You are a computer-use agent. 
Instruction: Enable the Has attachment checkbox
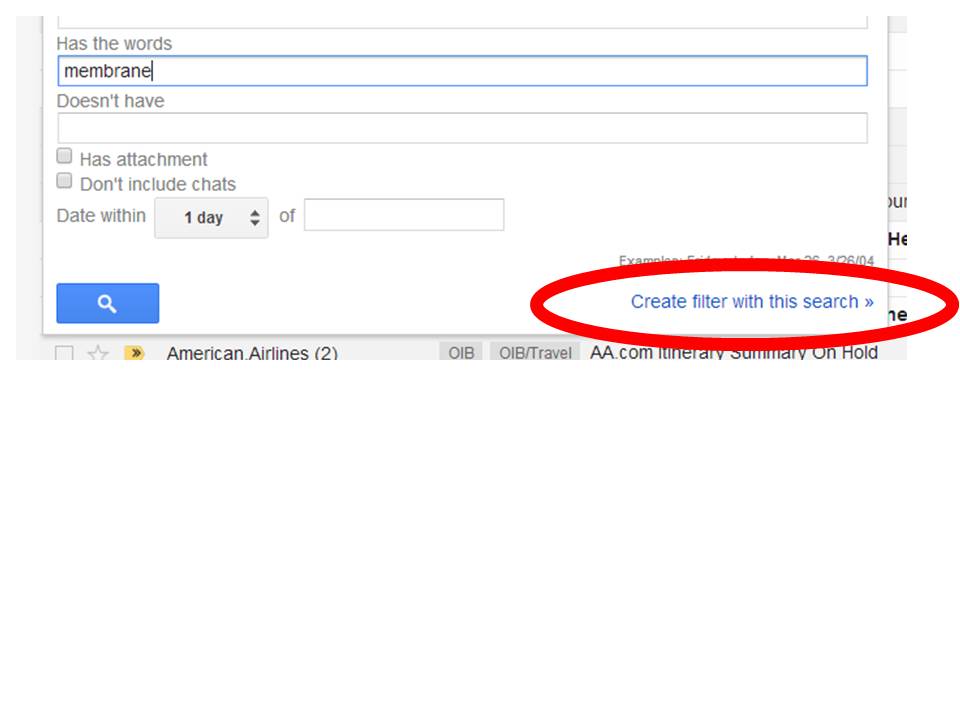(x=65, y=156)
